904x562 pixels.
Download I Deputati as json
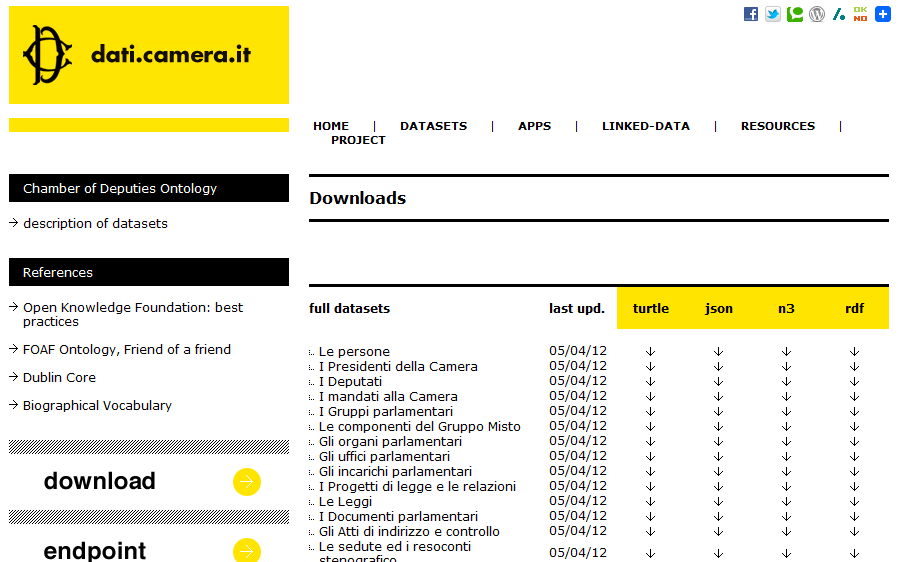[x=718, y=381]
